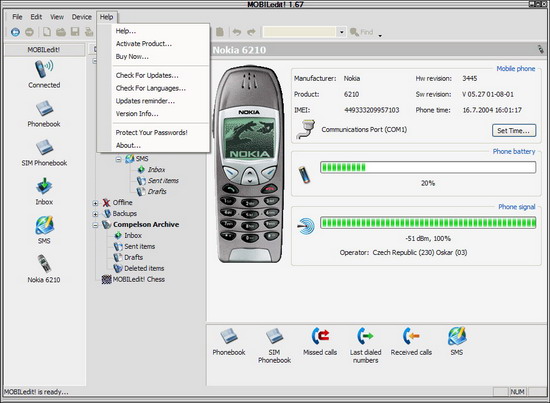Open the View menu

57,17
